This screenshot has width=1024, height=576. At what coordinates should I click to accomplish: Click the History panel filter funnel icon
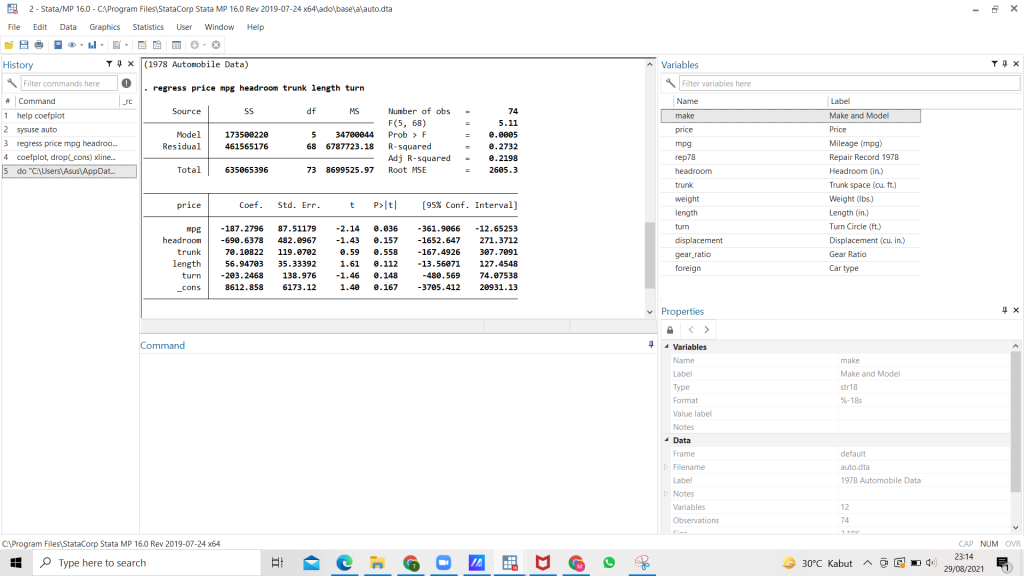[x=109, y=64]
